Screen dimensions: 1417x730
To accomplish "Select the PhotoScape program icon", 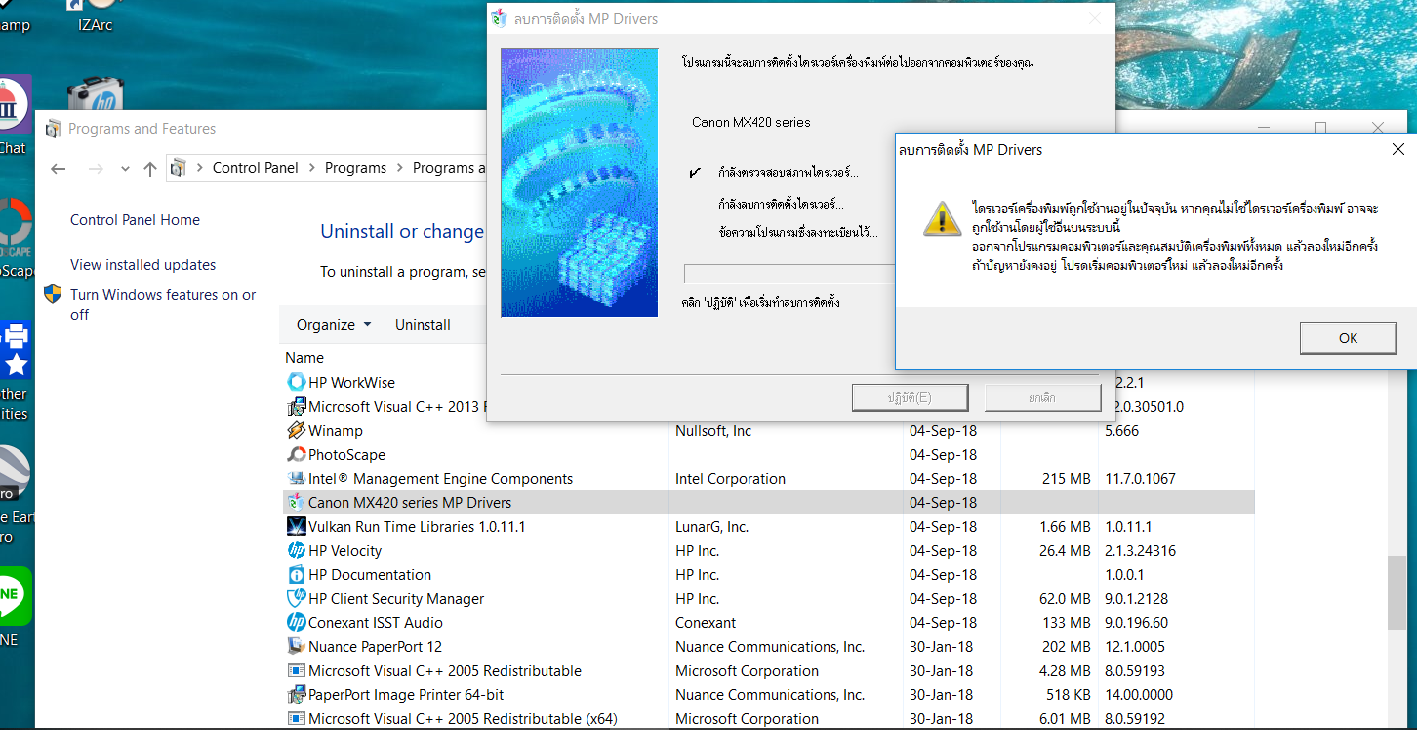I will (x=296, y=454).
